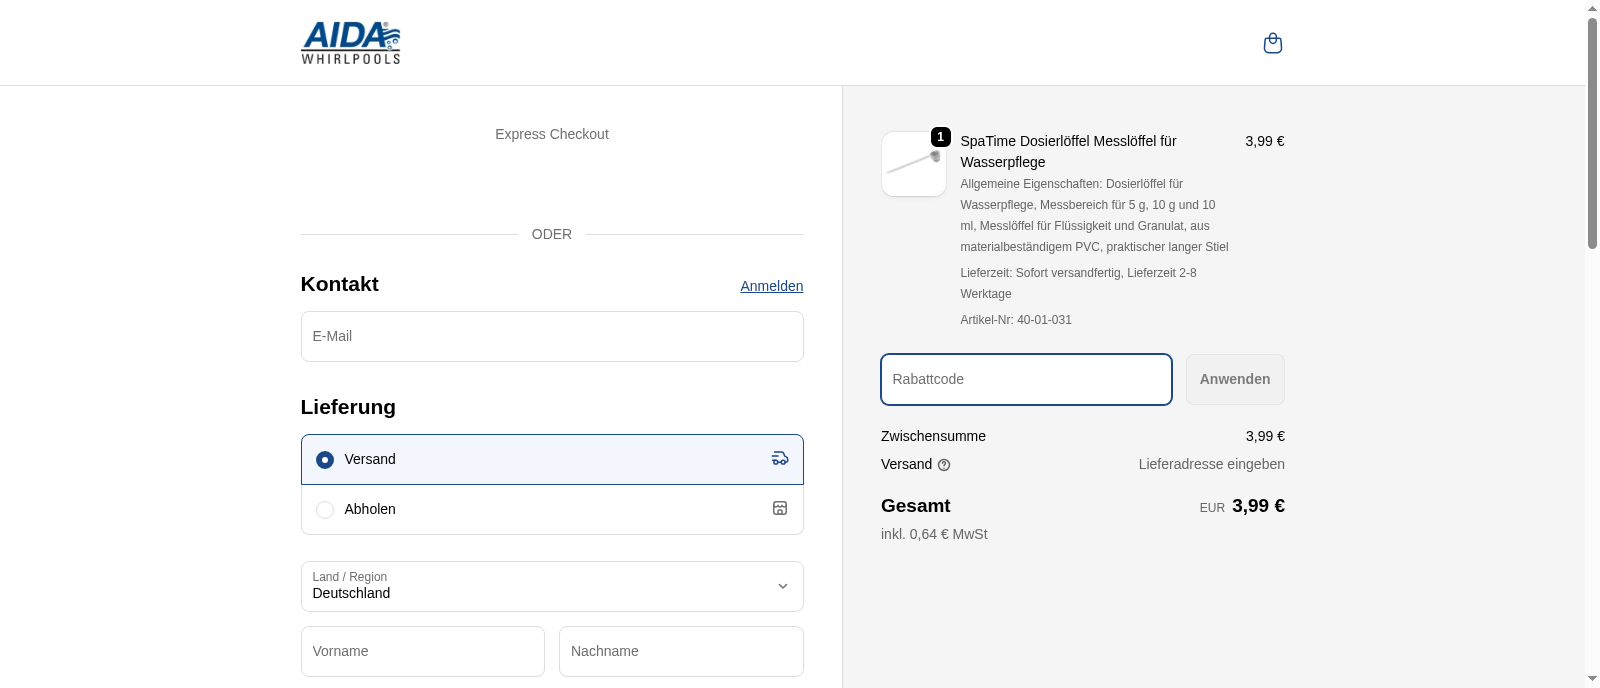Click the AIDA Whirlpools logo
Screen dimensions: 1600x688
pyautogui.click(x=351, y=43)
